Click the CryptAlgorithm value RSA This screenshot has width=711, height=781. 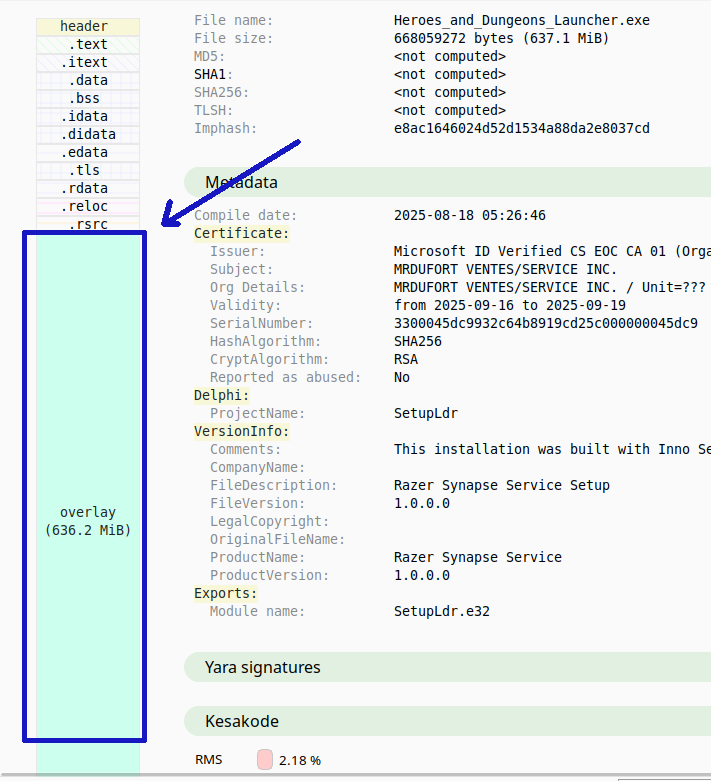(406, 359)
